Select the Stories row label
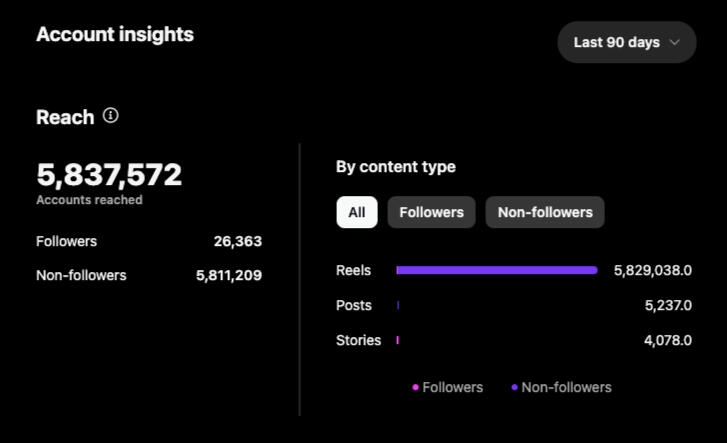 pyautogui.click(x=358, y=340)
